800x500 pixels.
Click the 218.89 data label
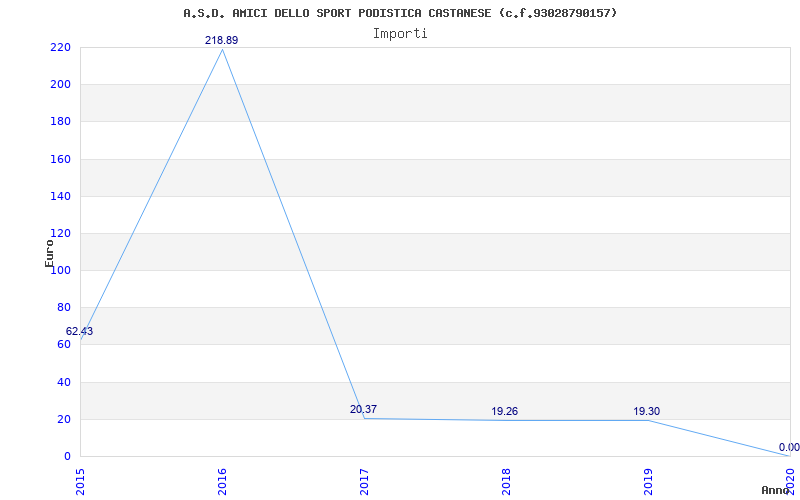[x=221, y=40]
